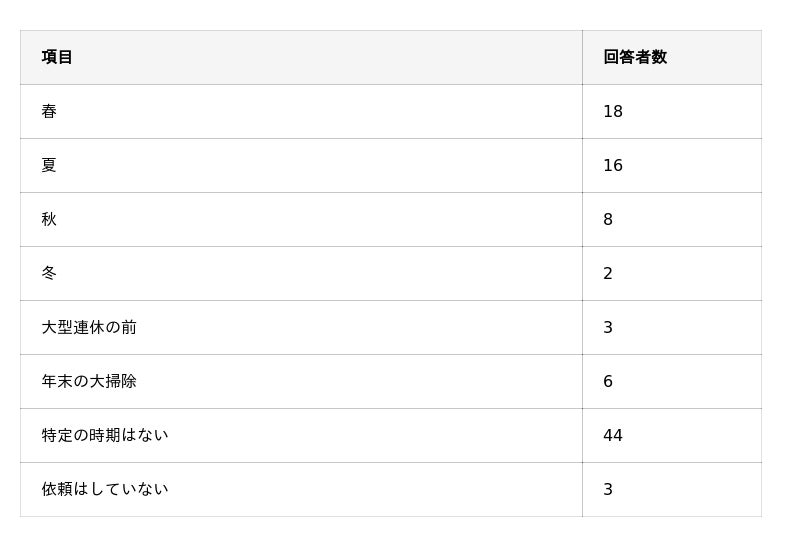
Task: Click the 依頼はしていない cell
Action: (105, 489)
